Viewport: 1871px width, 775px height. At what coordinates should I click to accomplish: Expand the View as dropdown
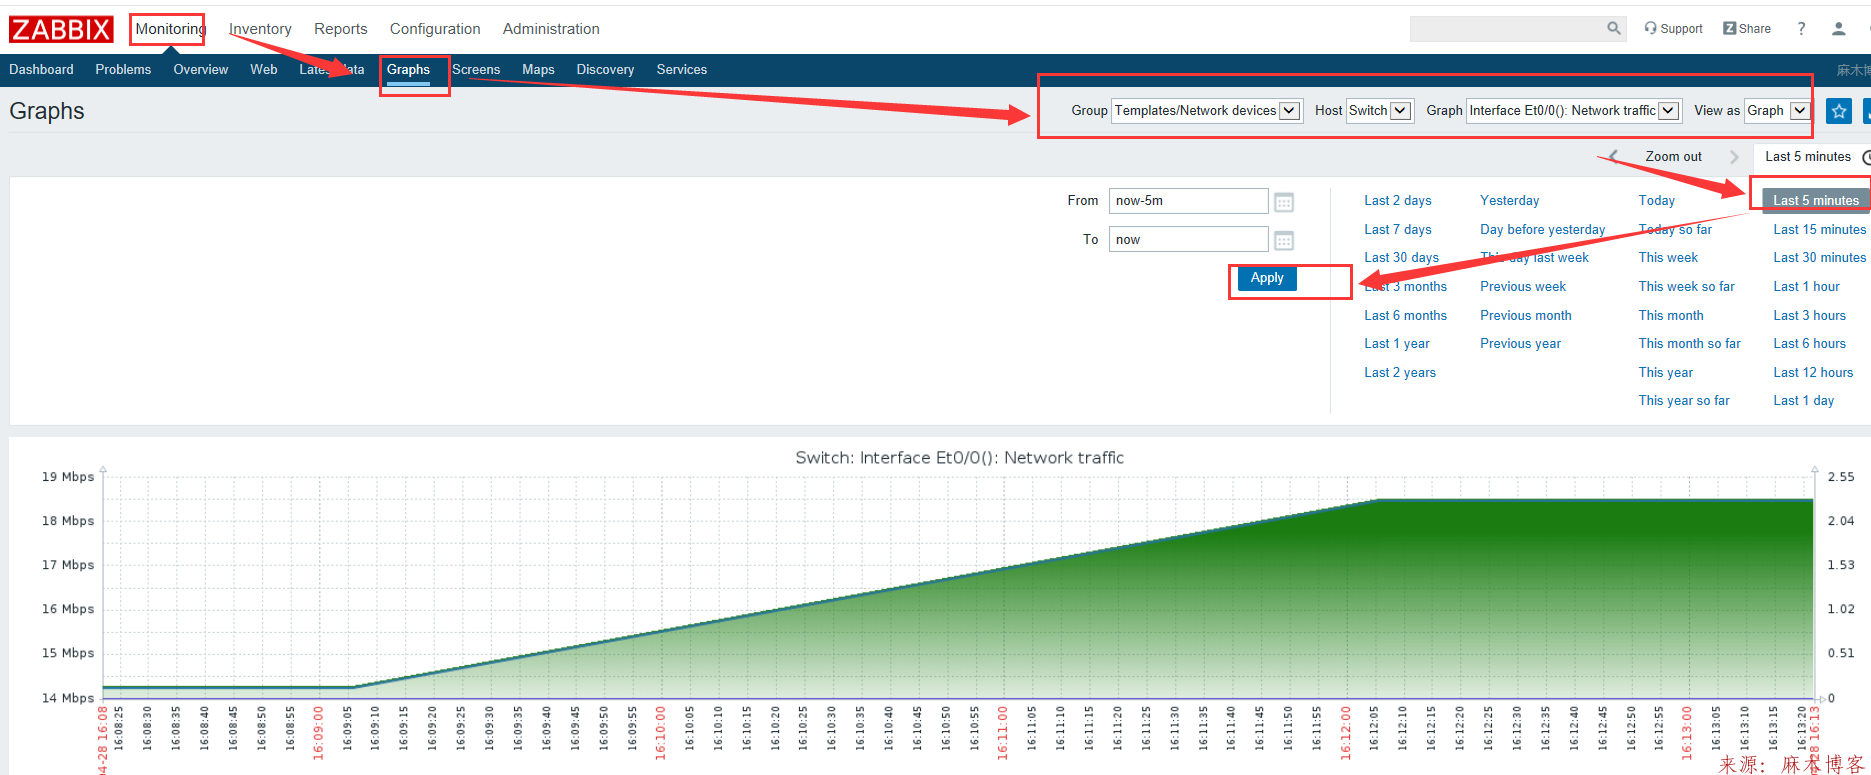(x=1778, y=111)
